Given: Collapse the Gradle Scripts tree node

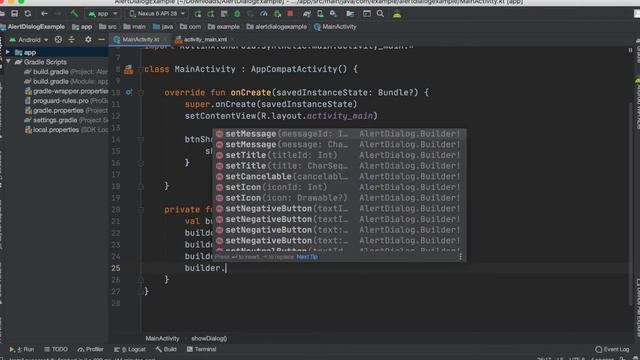Looking at the screenshot, I should [x=8, y=62].
